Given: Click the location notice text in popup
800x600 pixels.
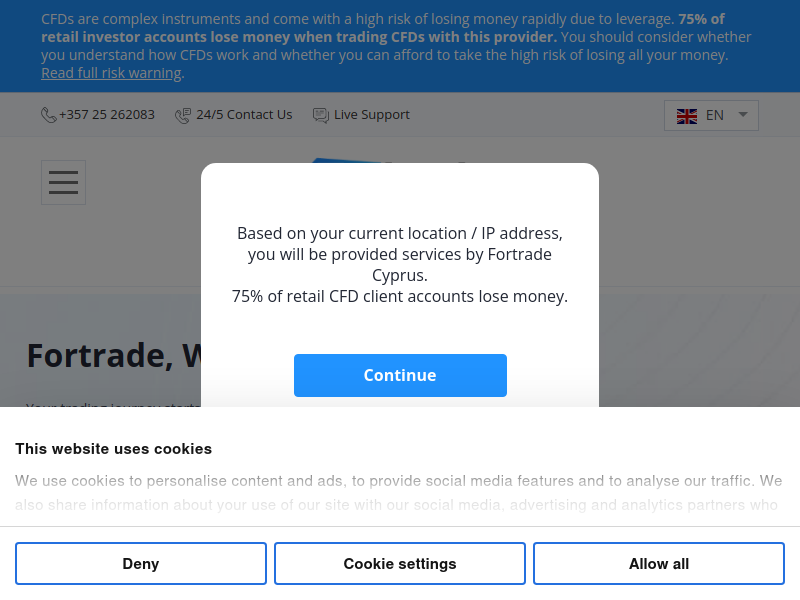Looking at the screenshot, I should point(400,264).
